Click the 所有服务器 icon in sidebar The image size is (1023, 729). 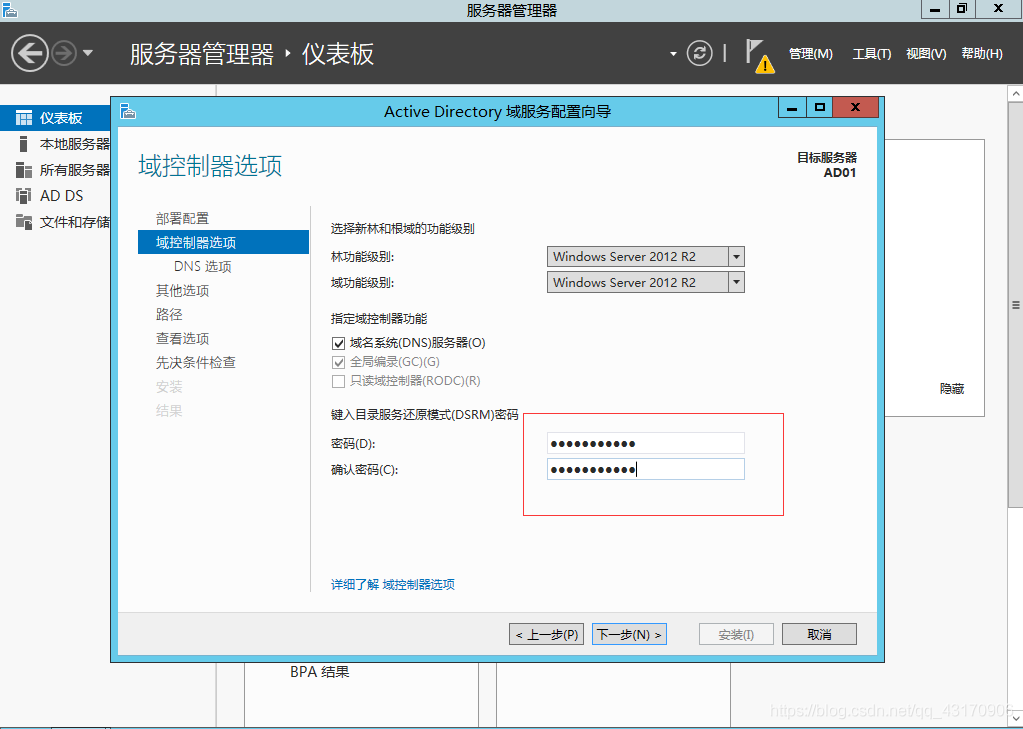coord(24,170)
